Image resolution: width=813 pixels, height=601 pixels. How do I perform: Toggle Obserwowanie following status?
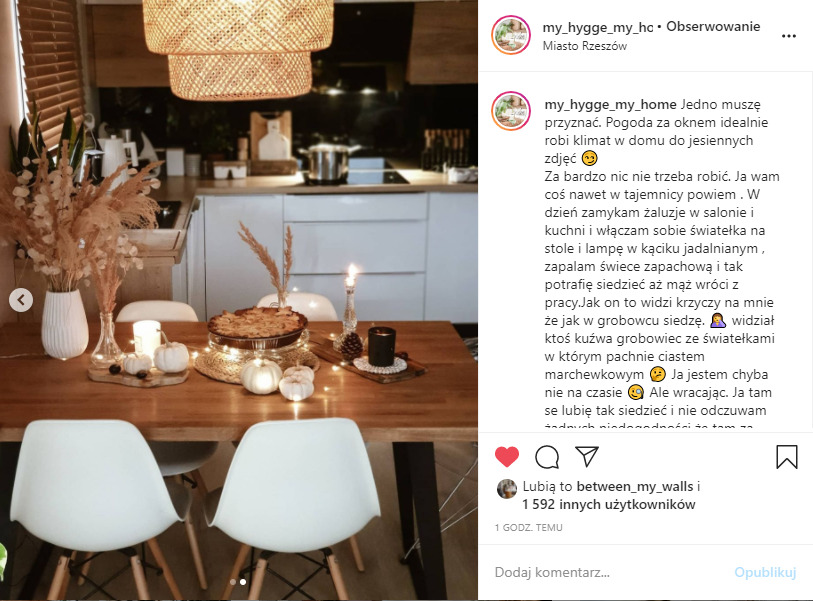(713, 26)
